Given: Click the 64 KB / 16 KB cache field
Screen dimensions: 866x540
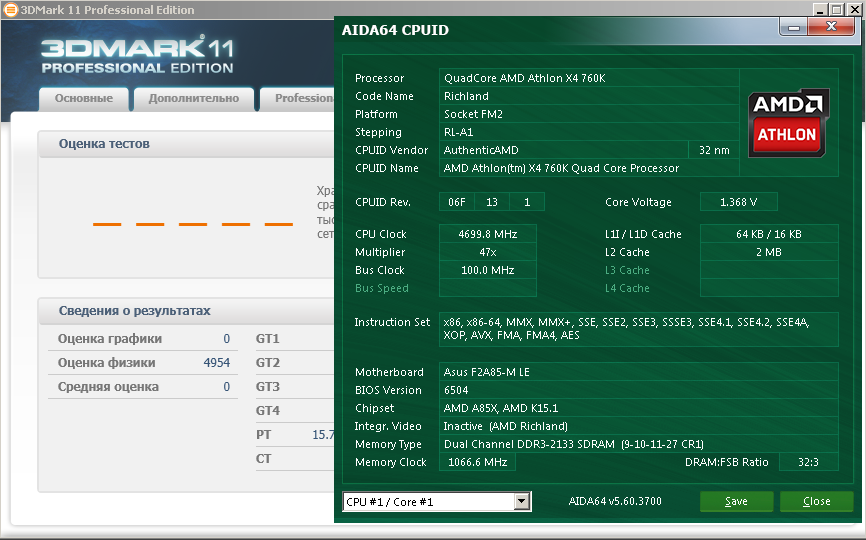Looking at the screenshot, I should pos(769,234).
